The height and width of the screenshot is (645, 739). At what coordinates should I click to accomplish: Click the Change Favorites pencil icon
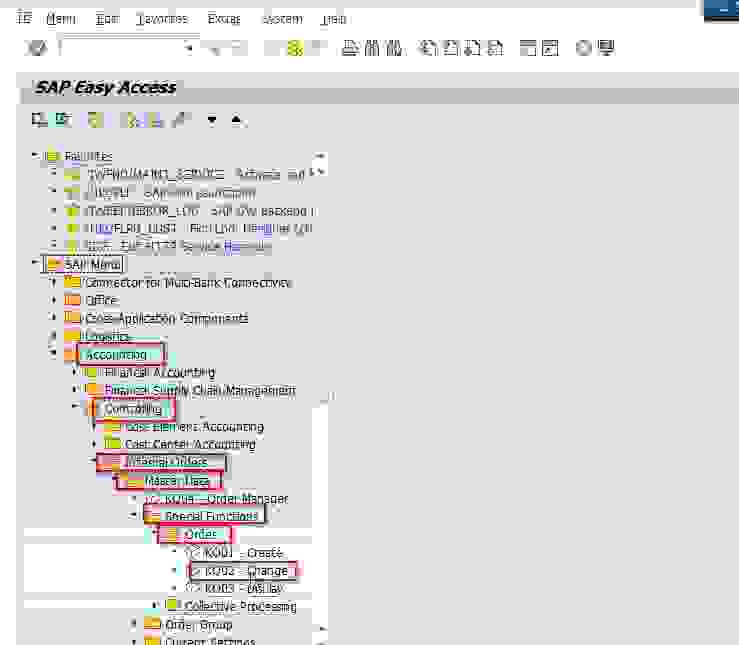[x=181, y=120]
